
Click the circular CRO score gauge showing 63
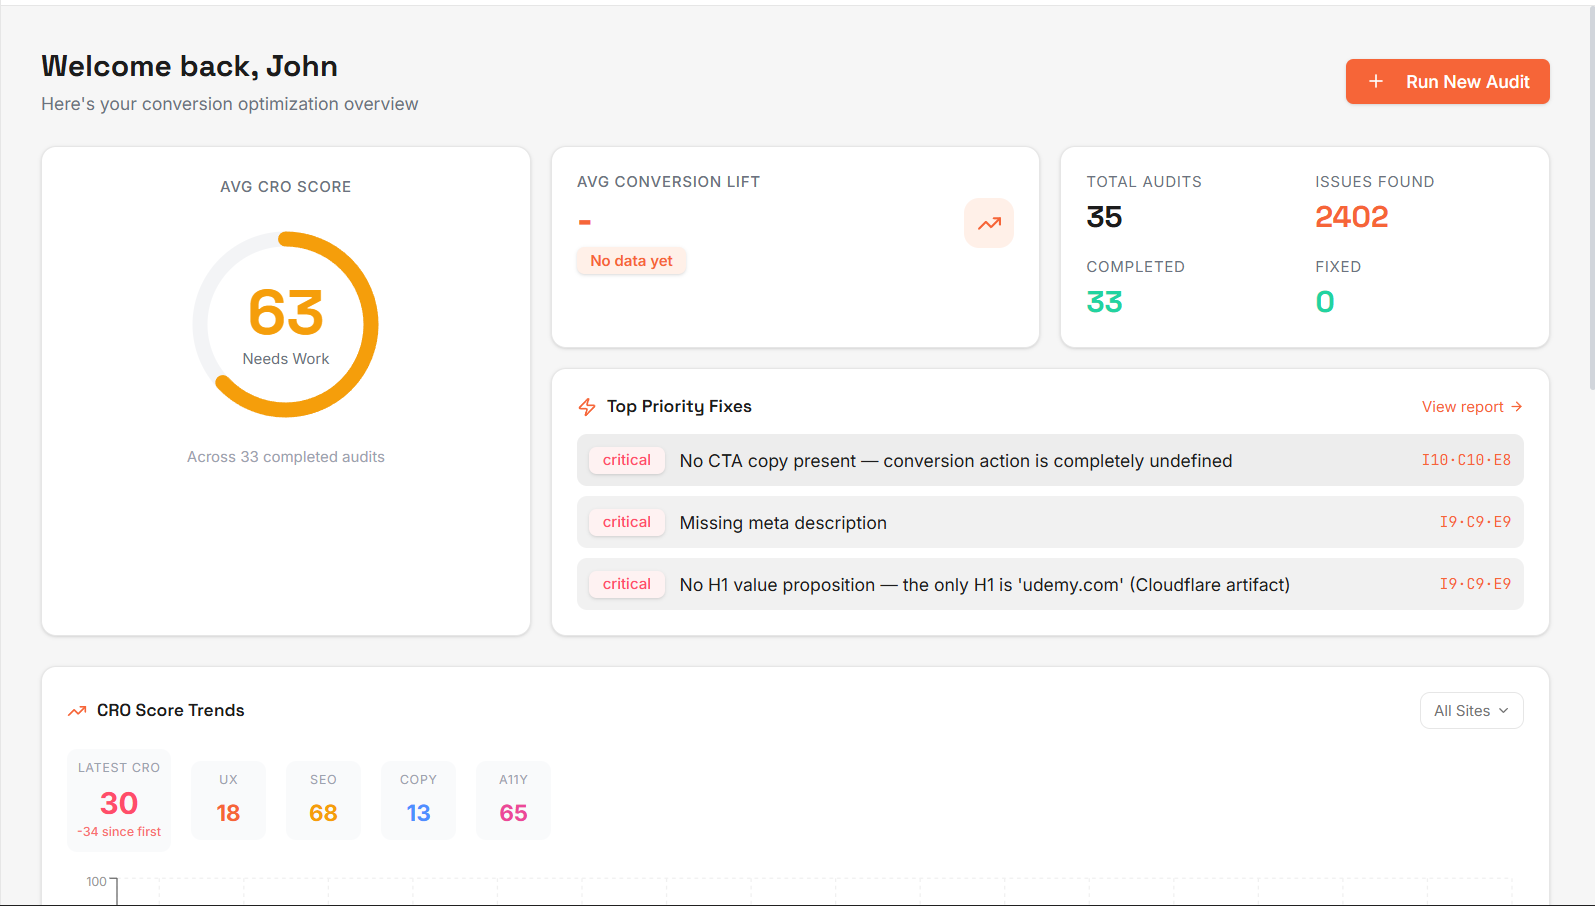[286, 324]
